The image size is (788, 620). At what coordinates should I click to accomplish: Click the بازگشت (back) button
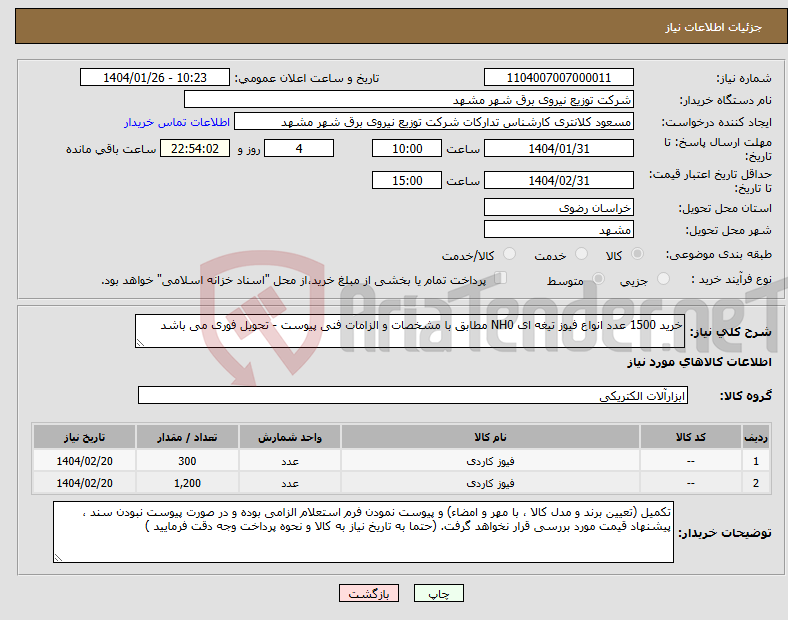(x=369, y=593)
